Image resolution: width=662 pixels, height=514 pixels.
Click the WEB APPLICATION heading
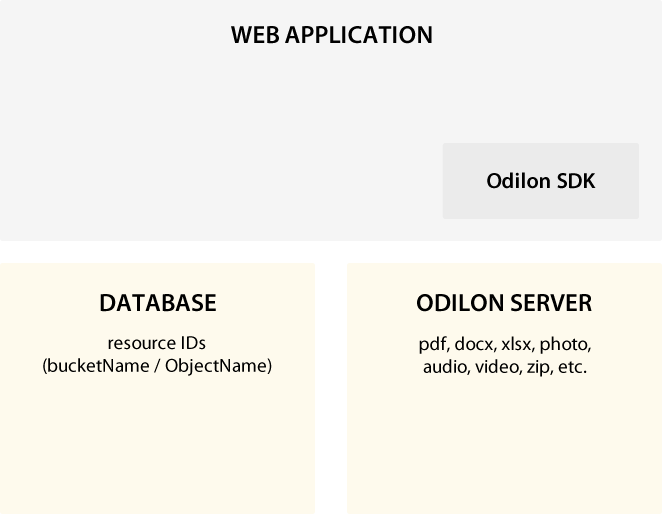point(331,35)
